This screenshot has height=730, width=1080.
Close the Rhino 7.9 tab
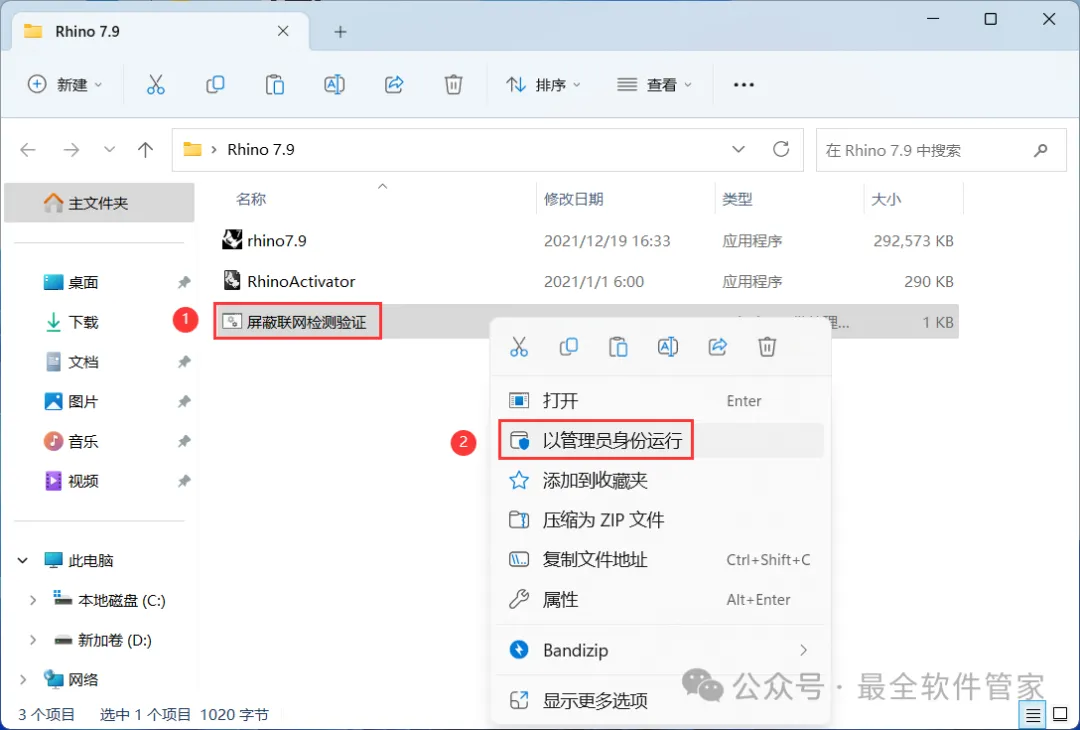pyautogui.click(x=283, y=32)
